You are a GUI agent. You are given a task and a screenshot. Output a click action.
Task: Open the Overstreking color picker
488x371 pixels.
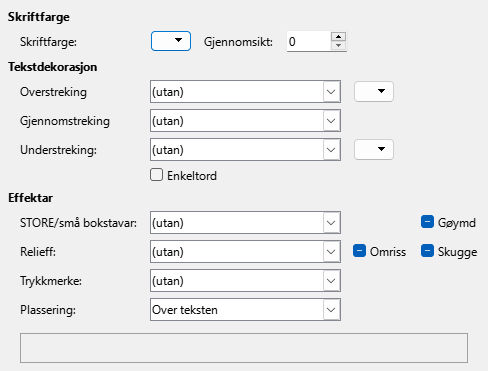(x=374, y=91)
